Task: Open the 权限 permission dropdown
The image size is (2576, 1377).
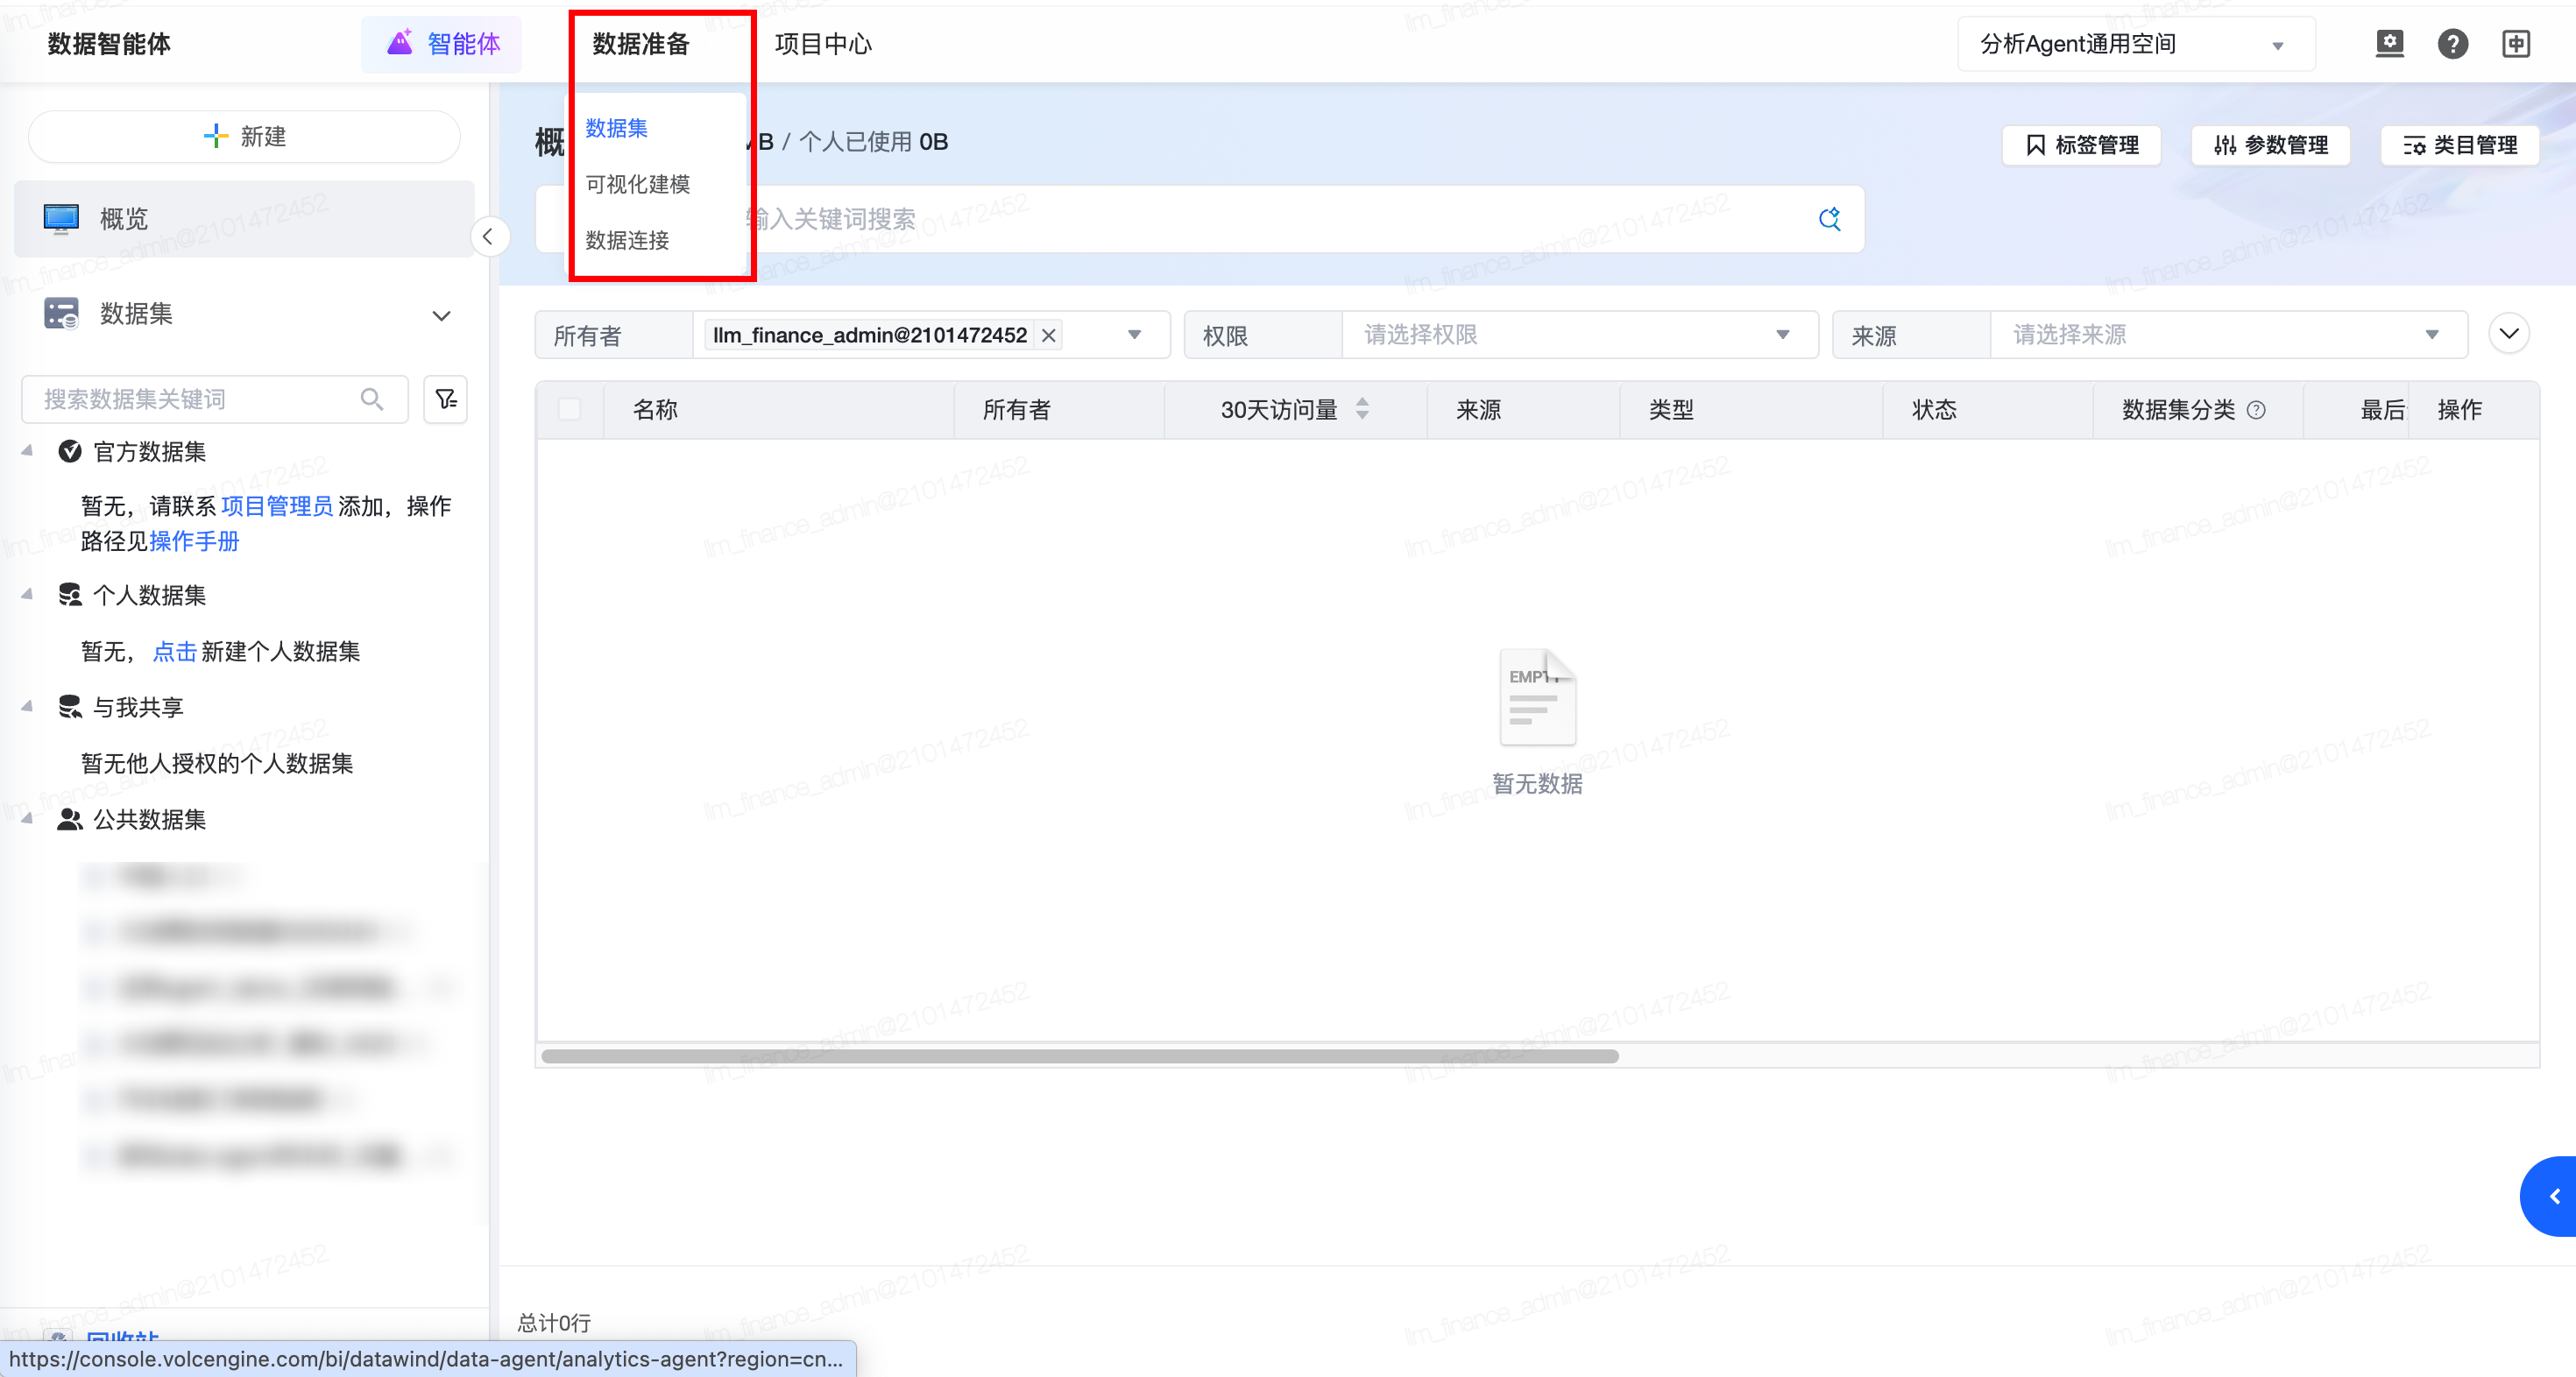Action: tap(1579, 335)
